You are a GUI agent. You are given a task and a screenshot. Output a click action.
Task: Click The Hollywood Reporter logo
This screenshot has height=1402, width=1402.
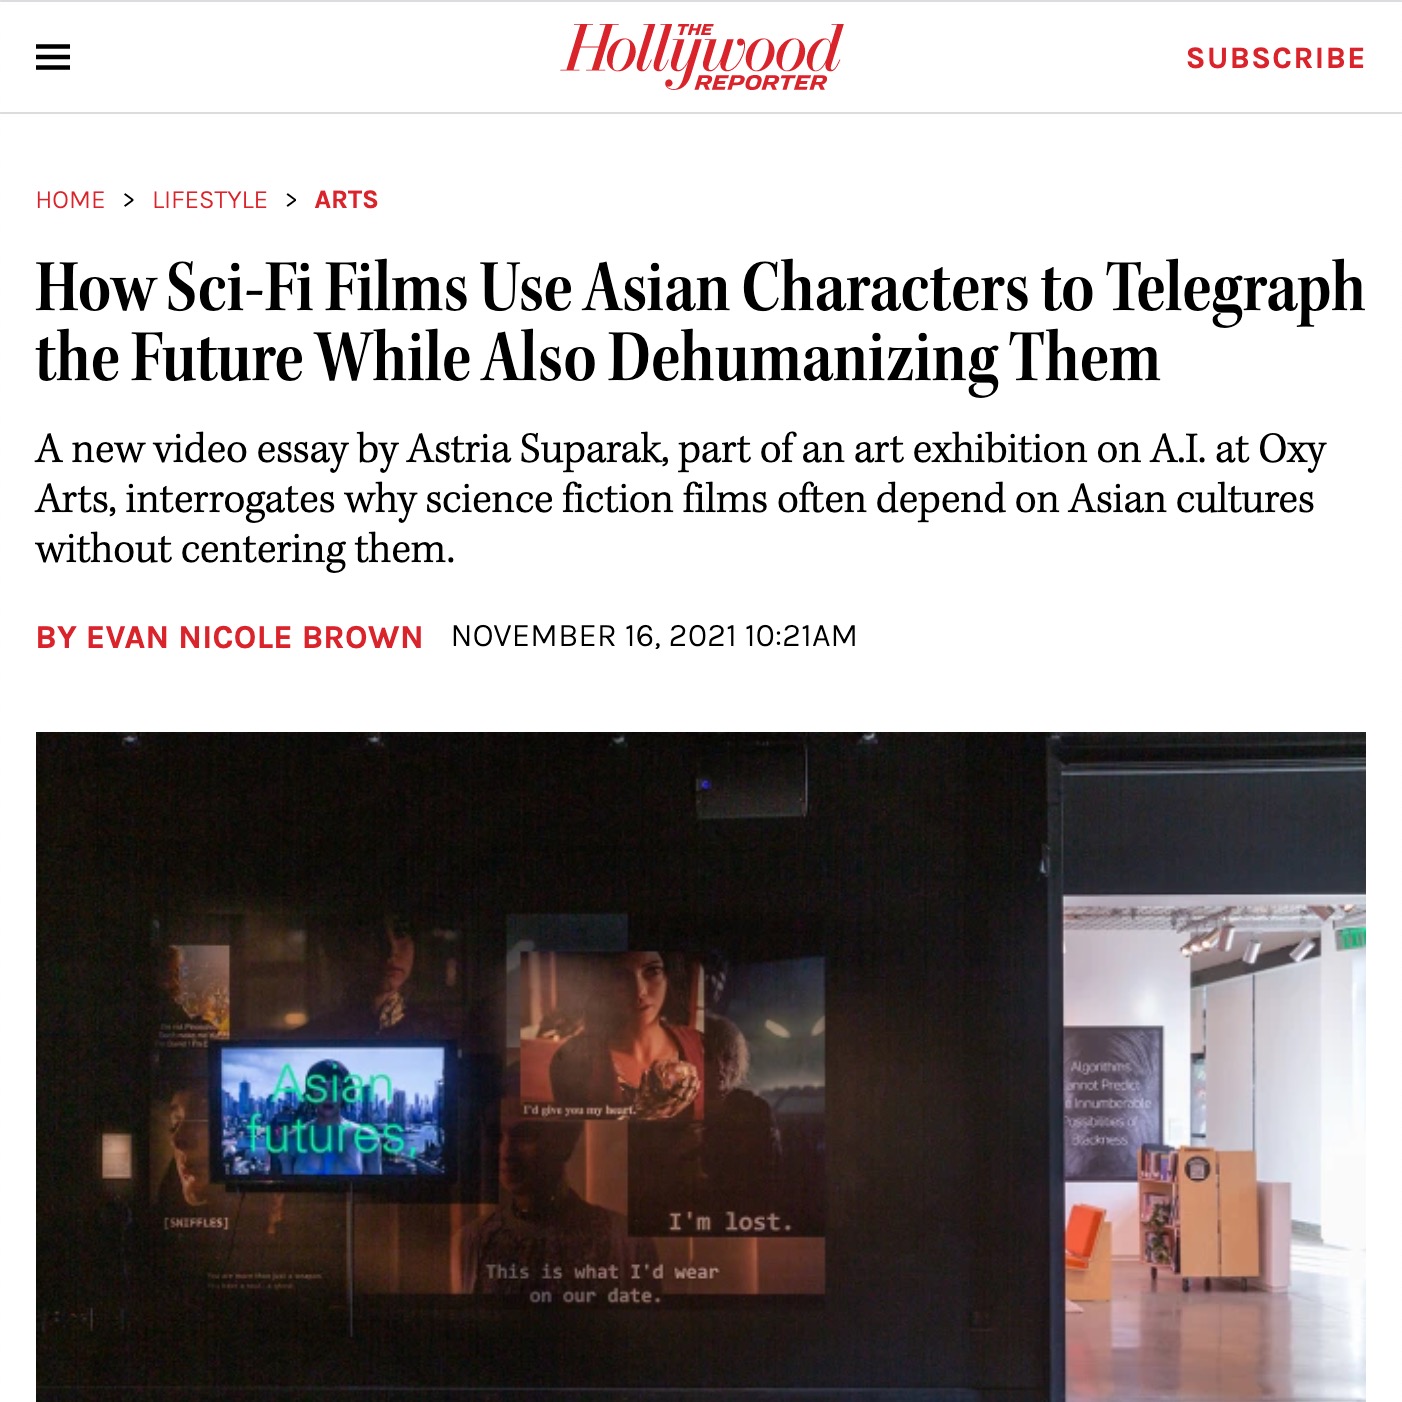[701, 57]
